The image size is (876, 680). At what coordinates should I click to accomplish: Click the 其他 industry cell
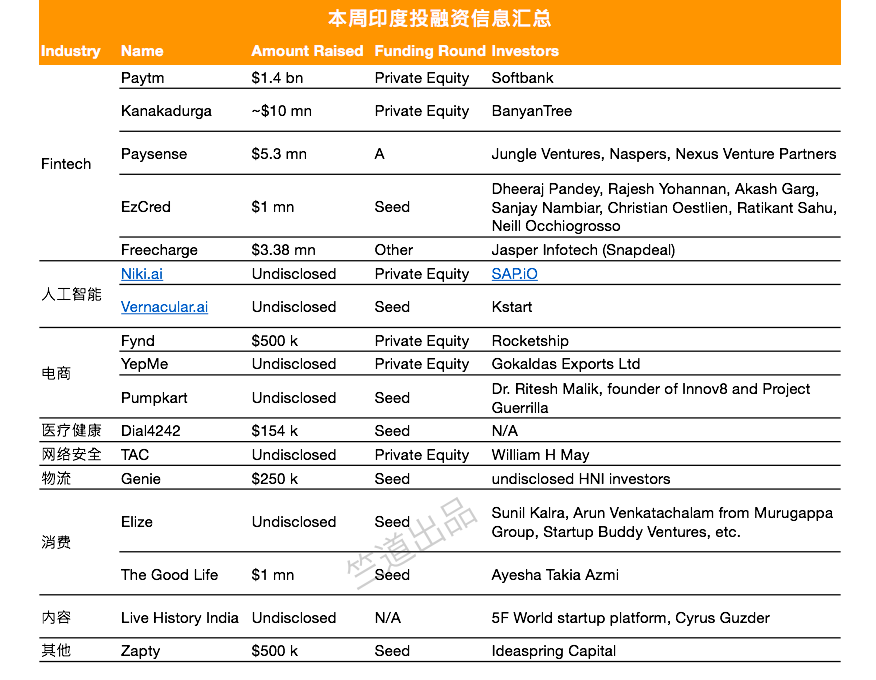coord(56,650)
